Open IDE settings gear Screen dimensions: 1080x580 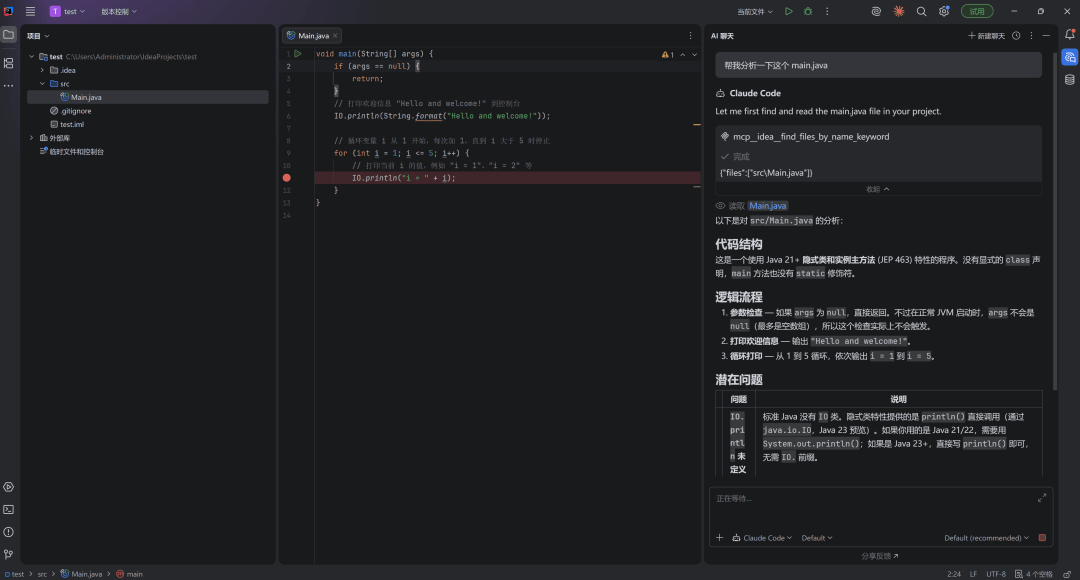944,11
